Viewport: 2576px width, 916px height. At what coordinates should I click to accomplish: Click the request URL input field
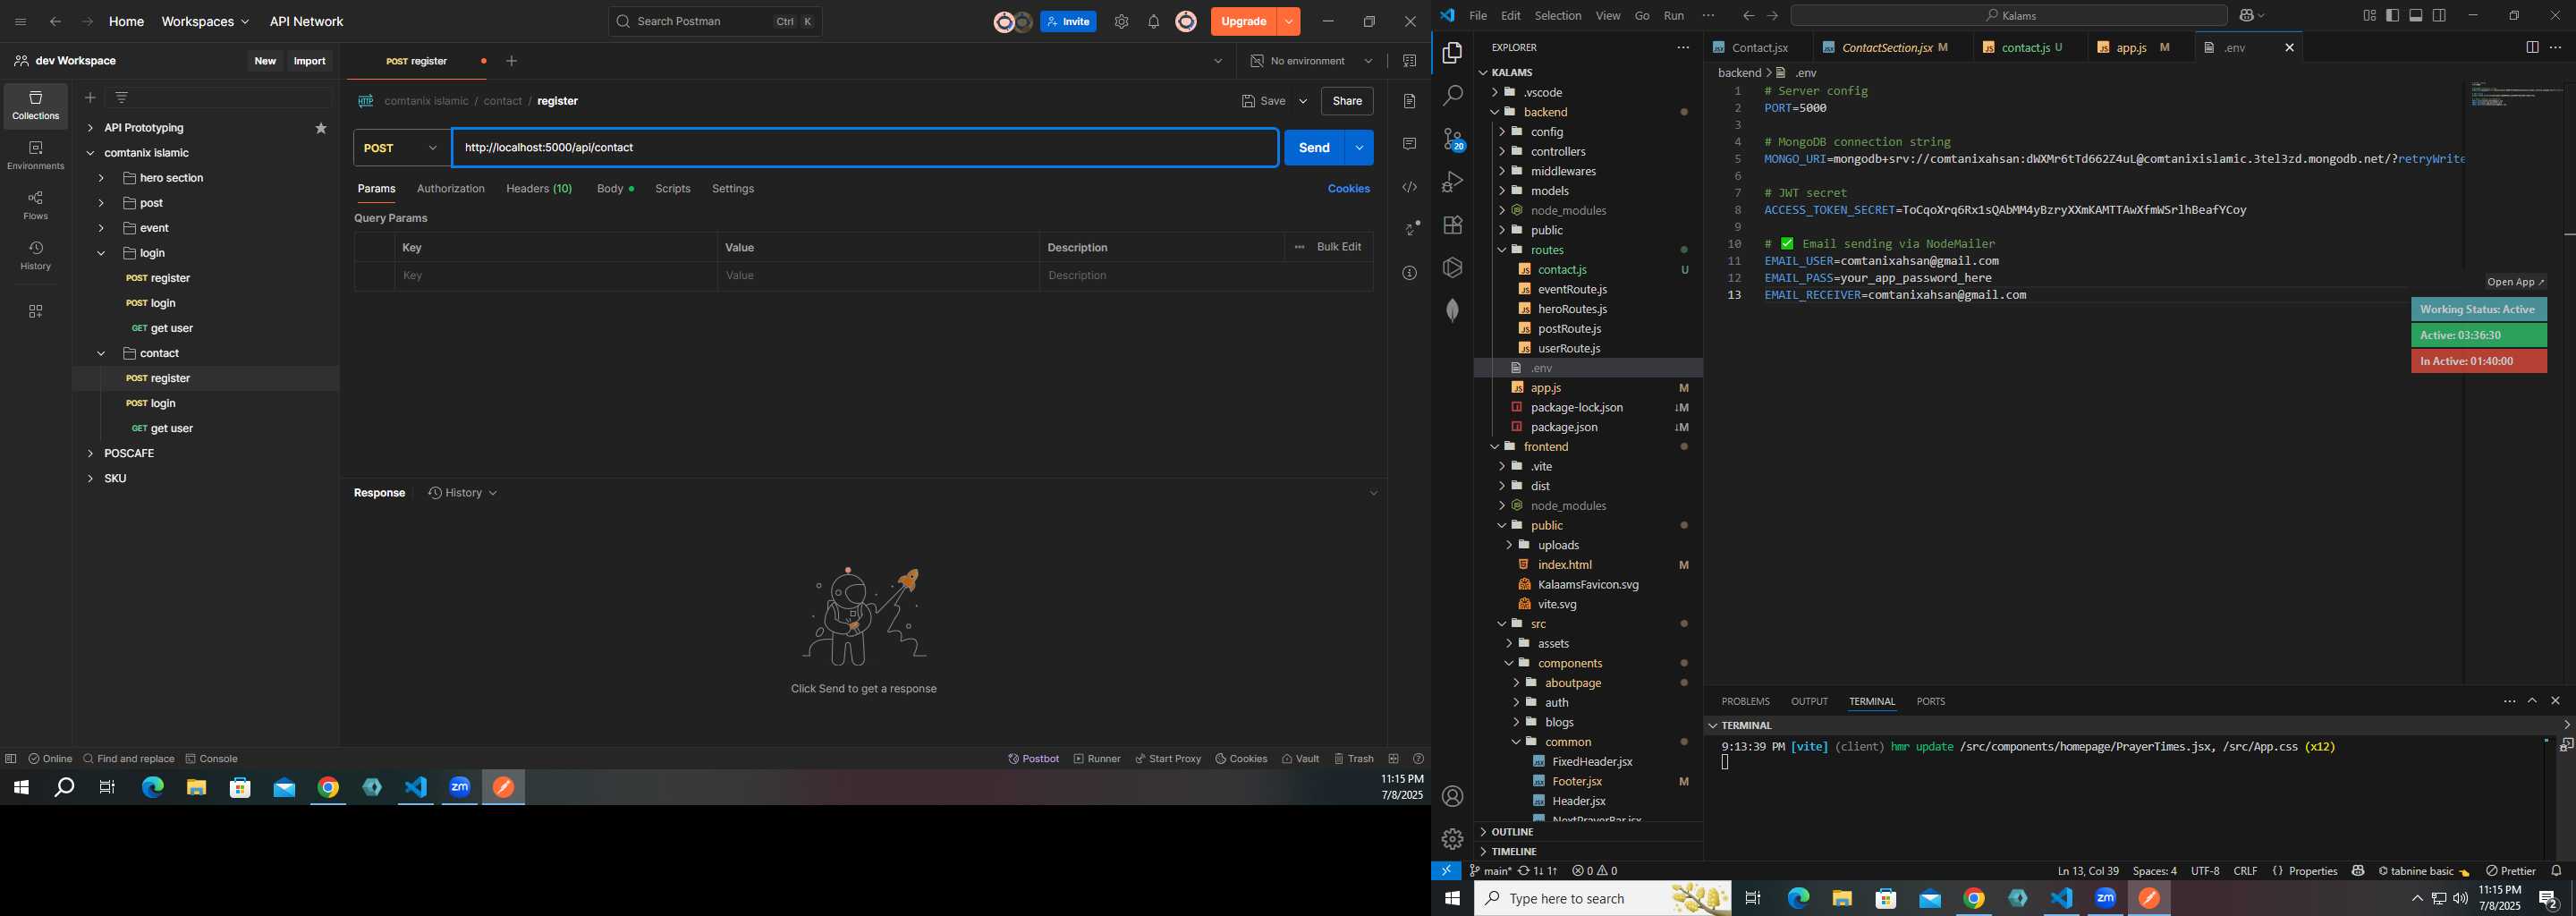point(865,148)
